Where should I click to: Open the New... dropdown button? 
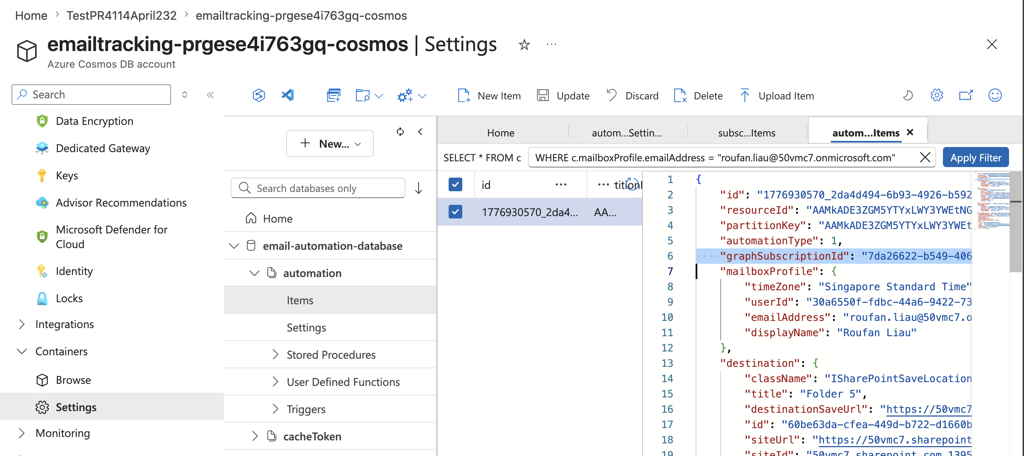(x=330, y=144)
